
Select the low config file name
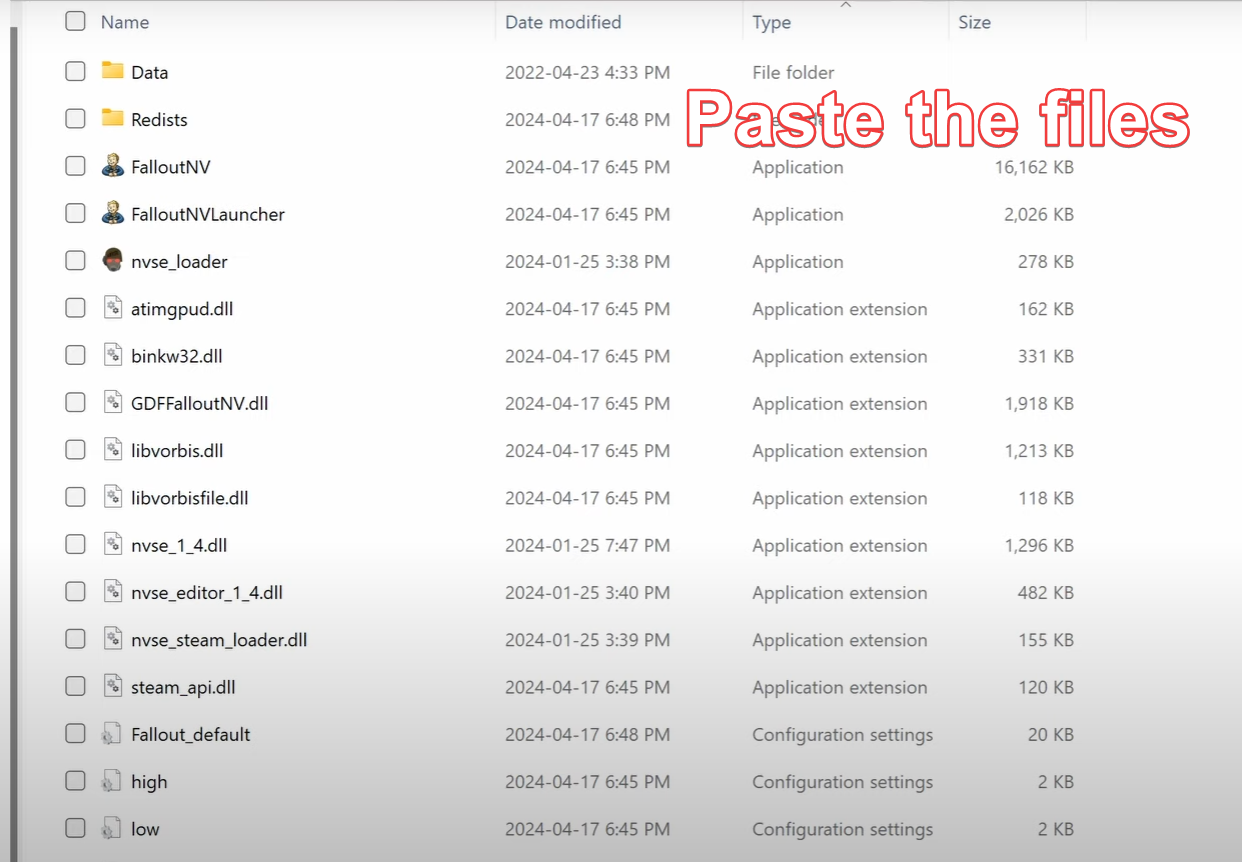[145, 830]
